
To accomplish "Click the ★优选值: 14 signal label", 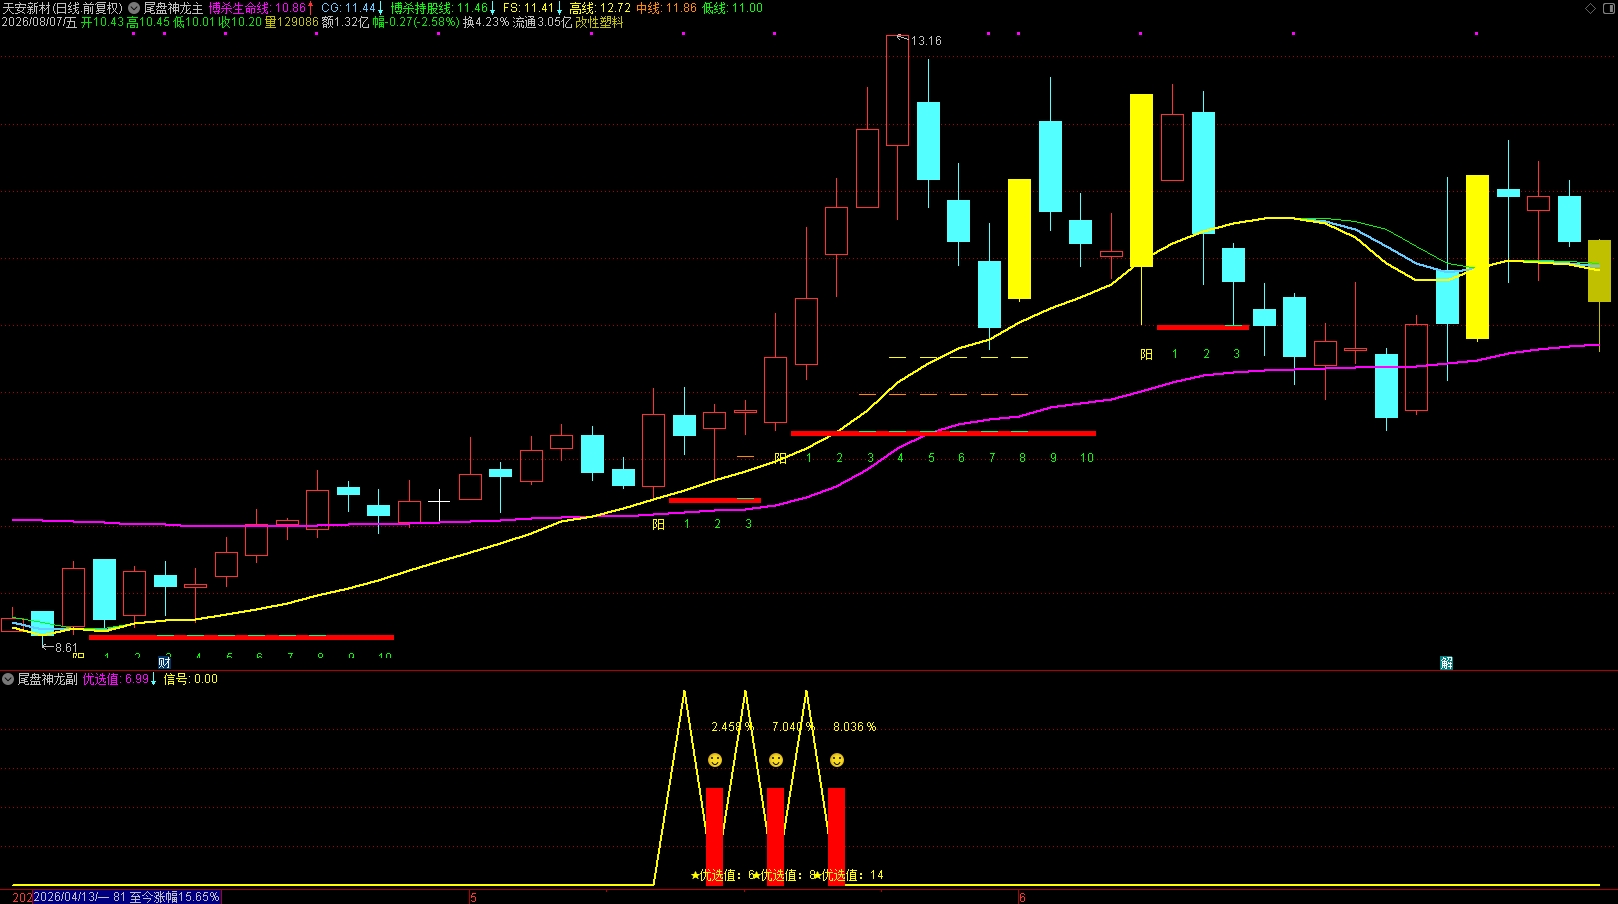I will 848,875.
